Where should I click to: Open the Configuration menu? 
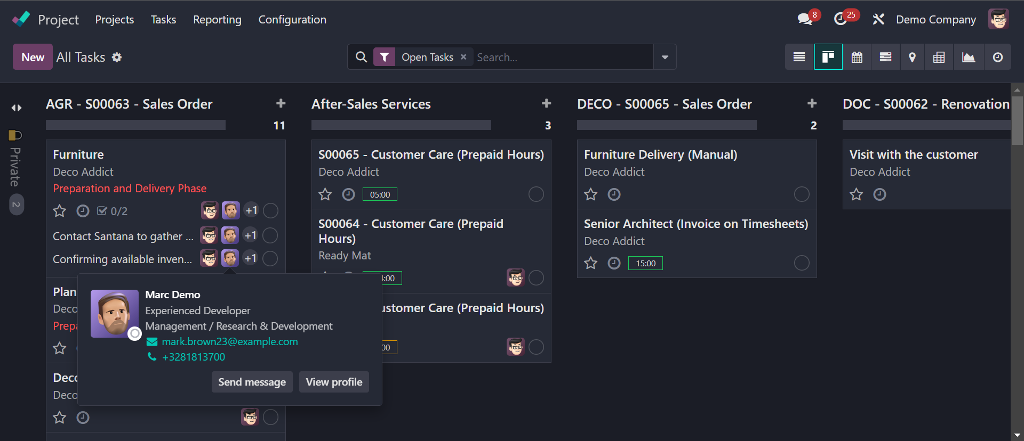(x=292, y=19)
